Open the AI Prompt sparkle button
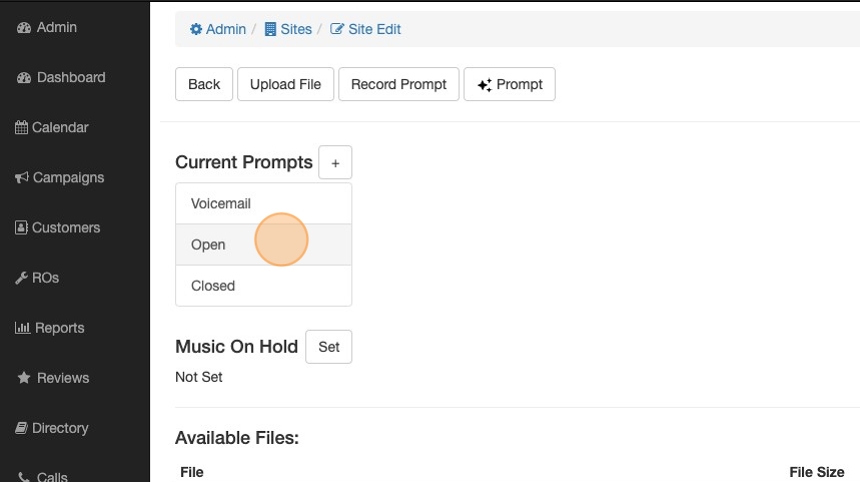 pyautogui.click(x=509, y=84)
